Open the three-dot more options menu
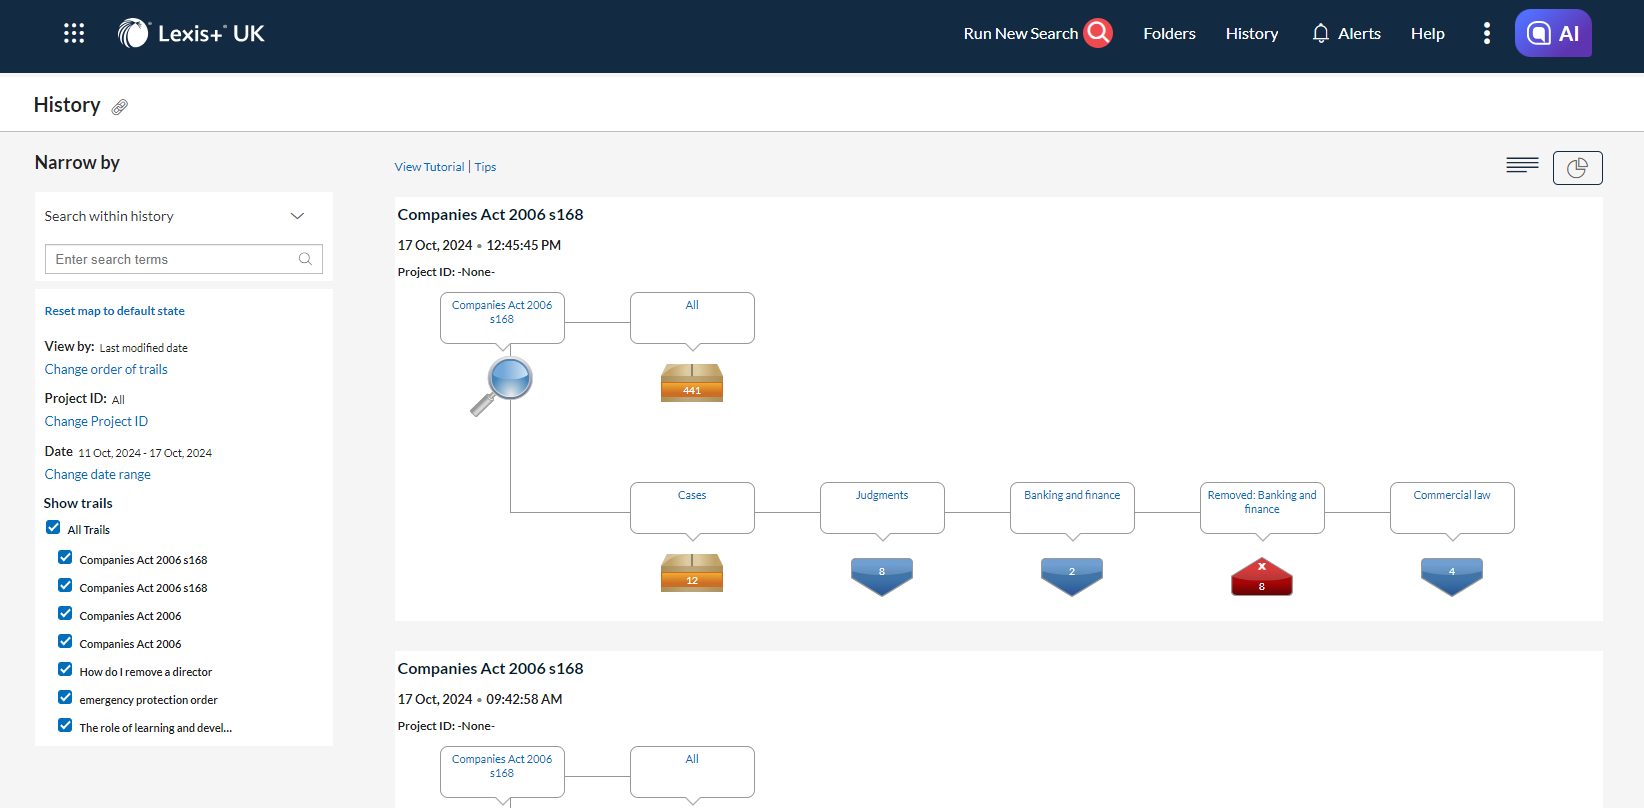Screen dimensions: 1644x808 (1487, 33)
